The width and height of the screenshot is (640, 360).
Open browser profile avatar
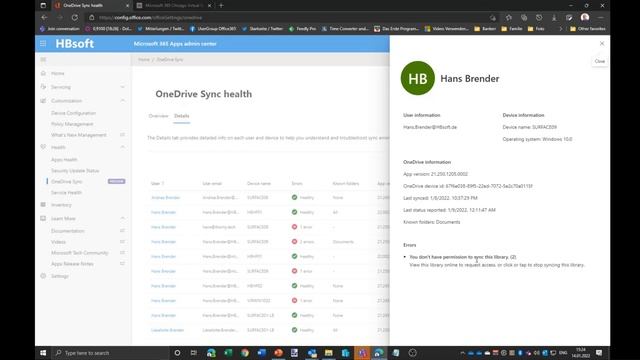pyautogui.click(x=585, y=17)
